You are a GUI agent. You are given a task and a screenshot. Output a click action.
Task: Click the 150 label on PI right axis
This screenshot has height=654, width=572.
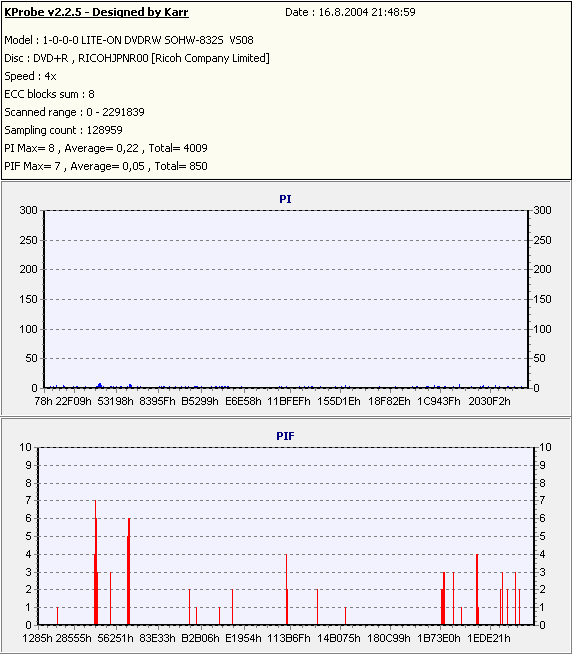542,299
